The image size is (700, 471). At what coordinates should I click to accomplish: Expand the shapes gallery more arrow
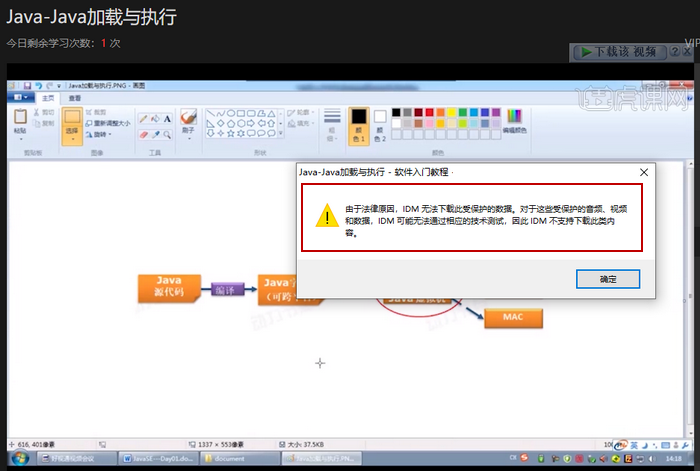[x=281, y=133]
